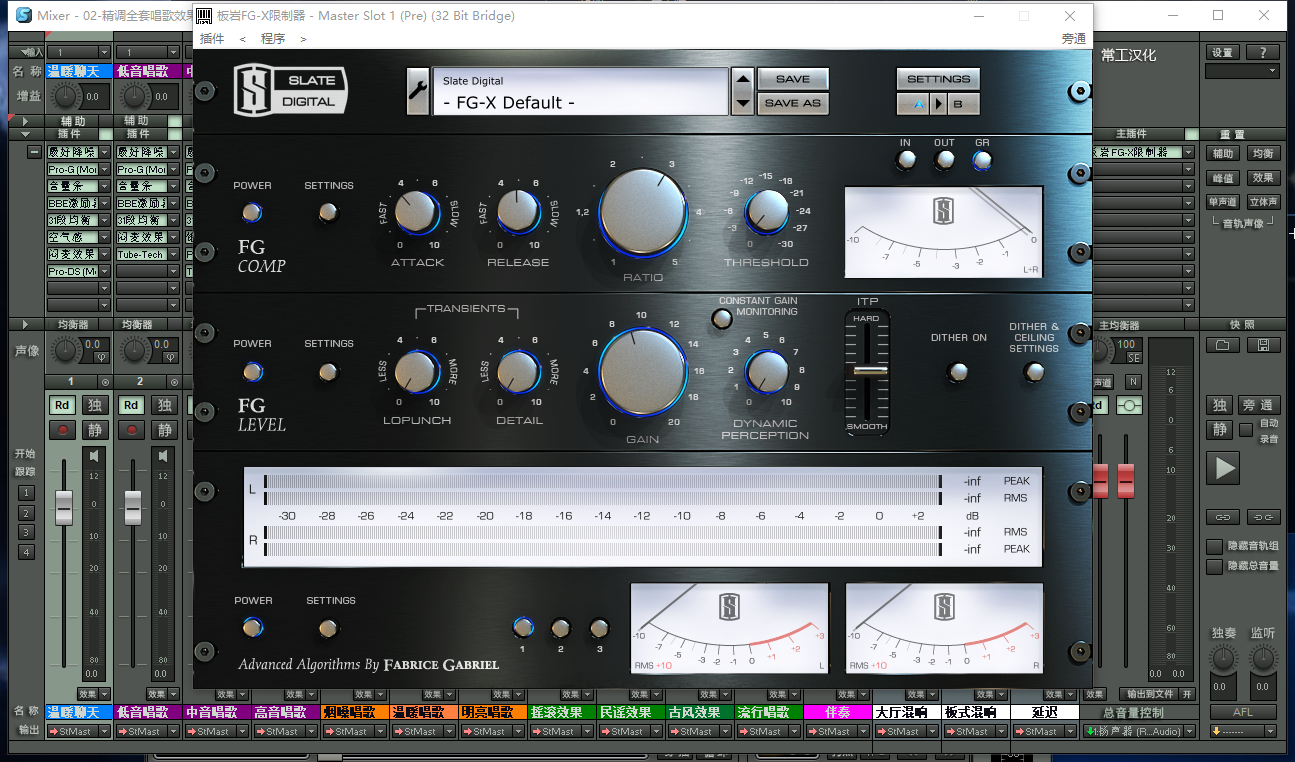Image resolution: width=1295 pixels, height=762 pixels.
Task: Click the THRESHOLD knob
Action: 766,212
